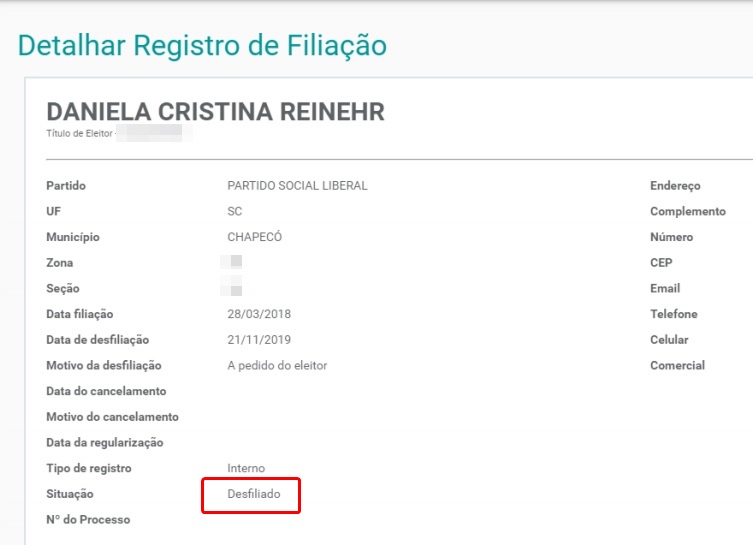
Task: Select the Email field label
Action: pyautogui.click(x=665, y=289)
